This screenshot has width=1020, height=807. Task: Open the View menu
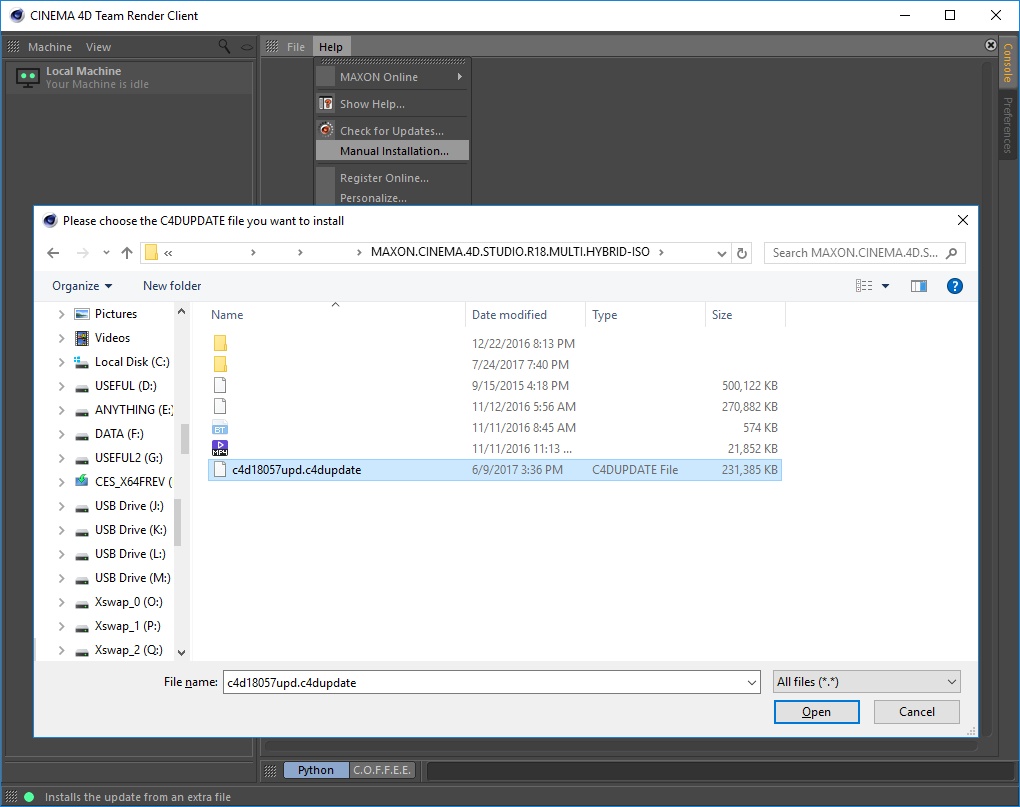(x=98, y=47)
